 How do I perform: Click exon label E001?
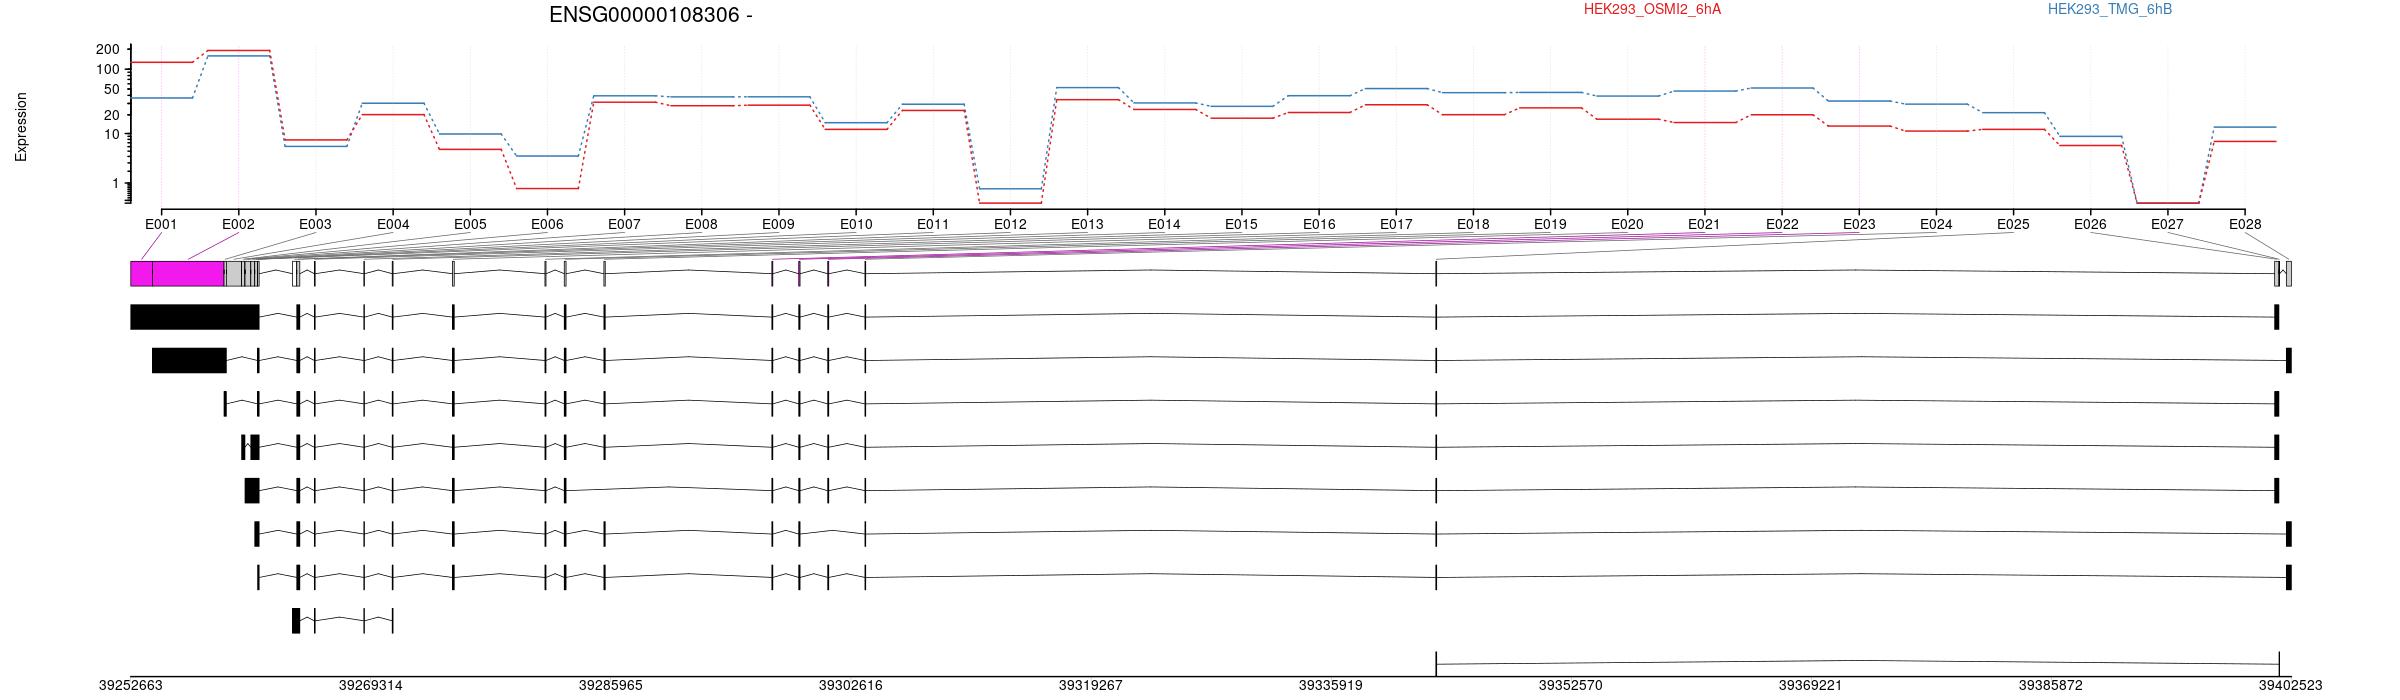(161, 225)
